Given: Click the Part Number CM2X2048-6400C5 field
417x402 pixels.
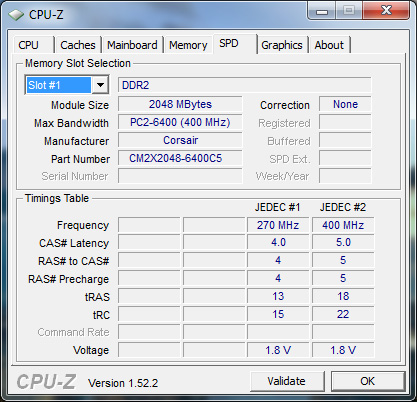Looking at the screenshot, I should (x=180, y=158).
